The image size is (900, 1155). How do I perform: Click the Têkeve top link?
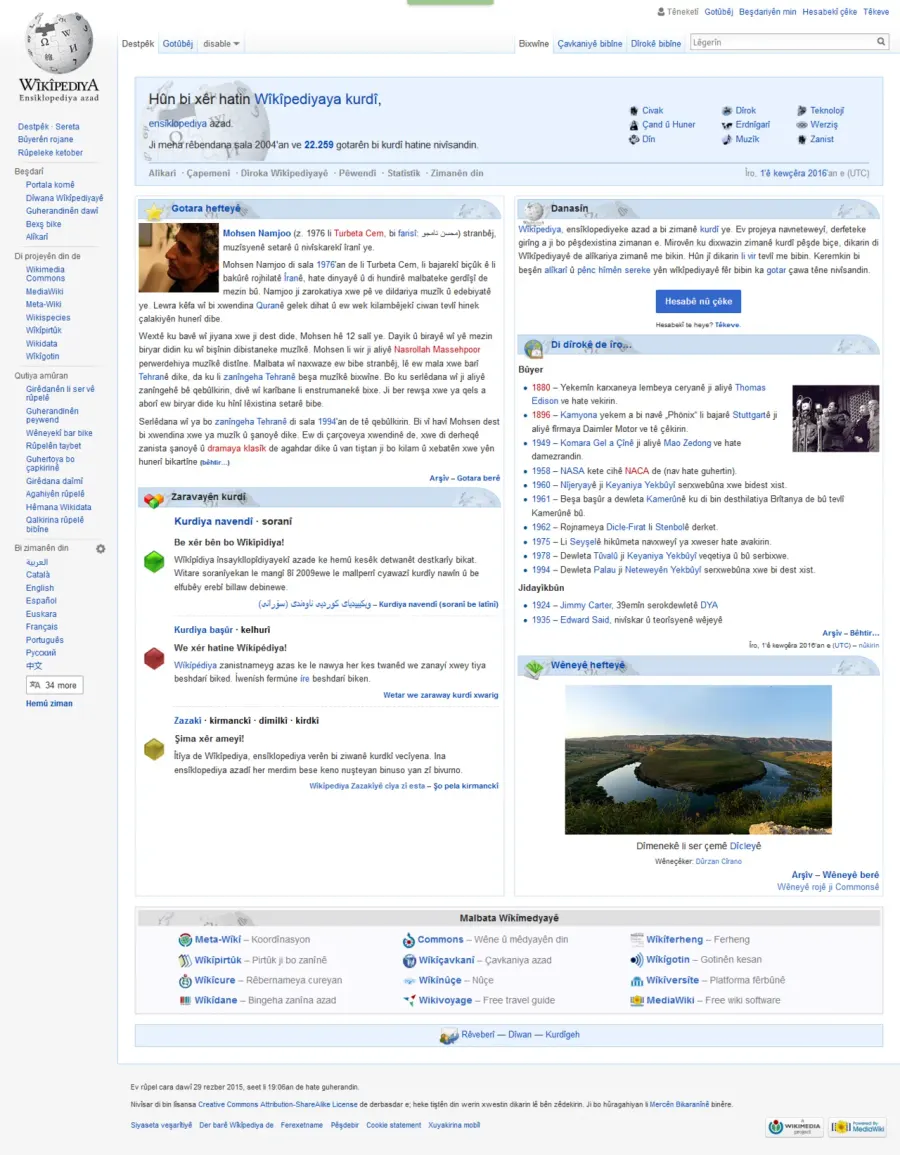(876, 12)
